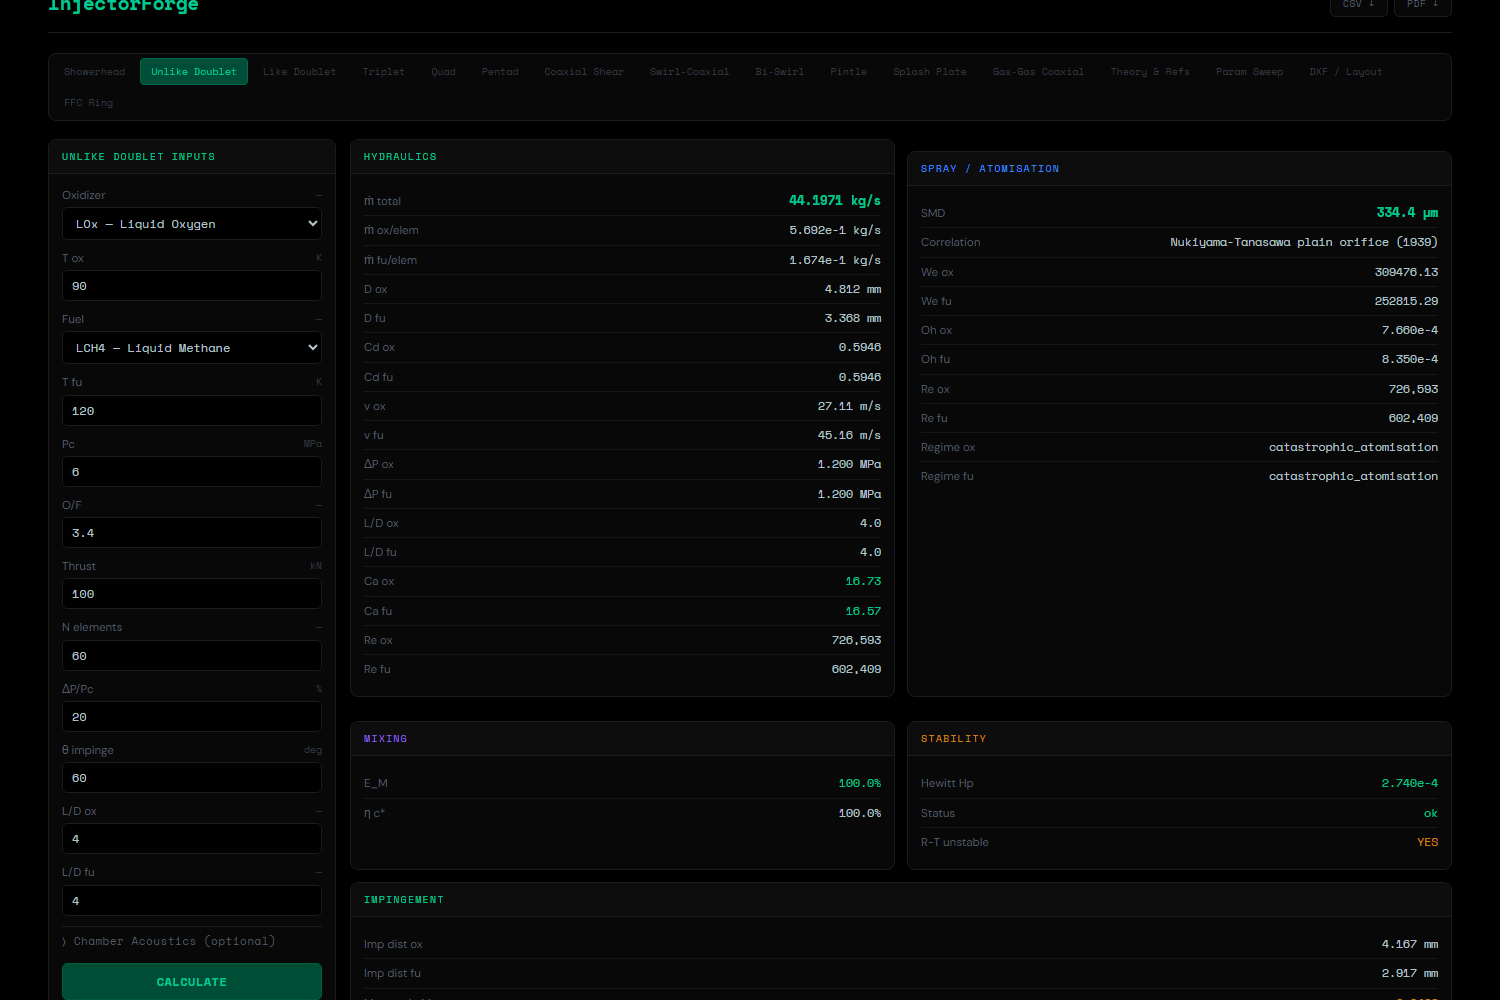Select the Ca ox value 16.73
The height and width of the screenshot is (1000, 1500).
coord(863,581)
